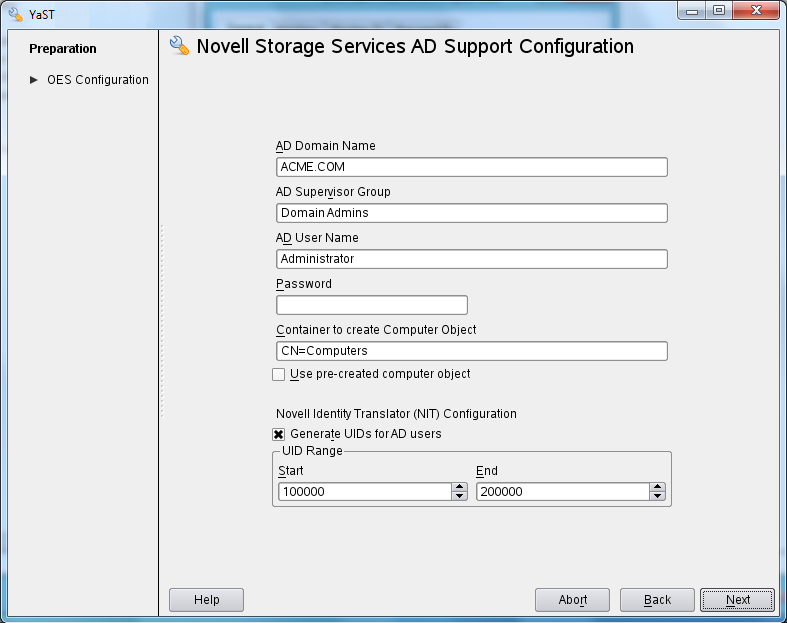
Task: Proceed with the Next button
Action: [x=737, y=600]
